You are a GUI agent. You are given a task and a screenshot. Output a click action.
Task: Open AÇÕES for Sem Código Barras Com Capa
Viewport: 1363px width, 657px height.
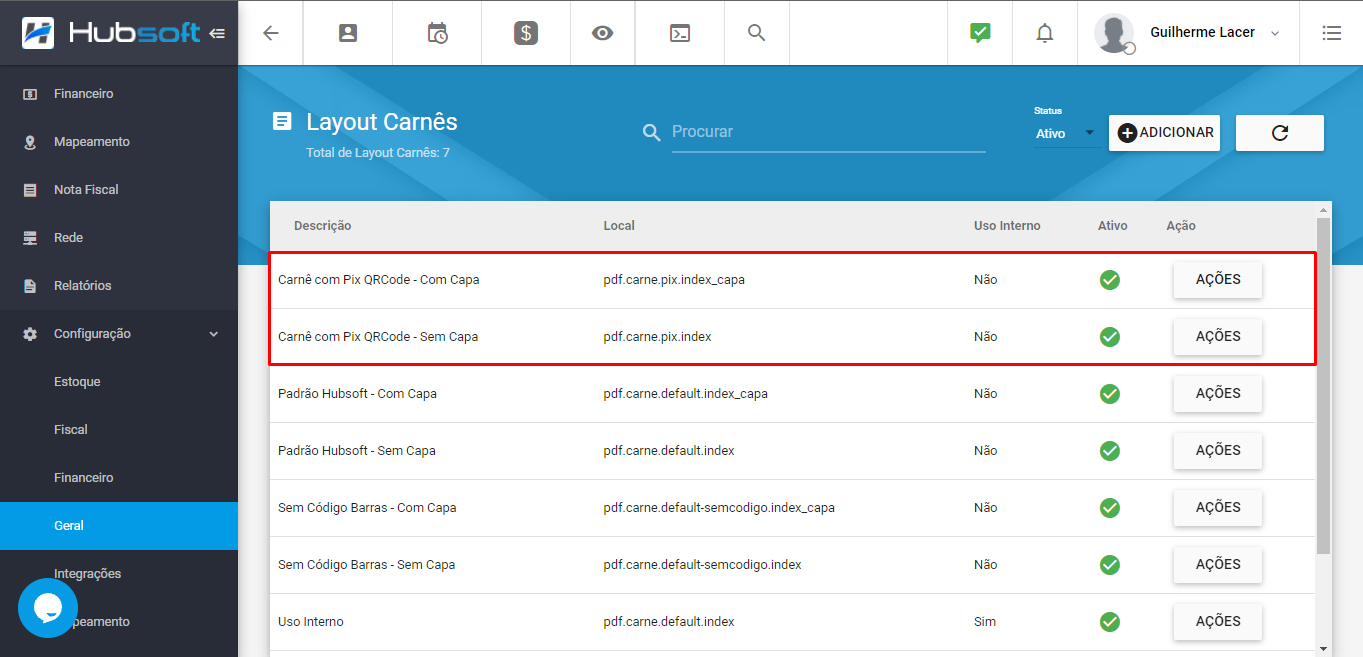1218,508
